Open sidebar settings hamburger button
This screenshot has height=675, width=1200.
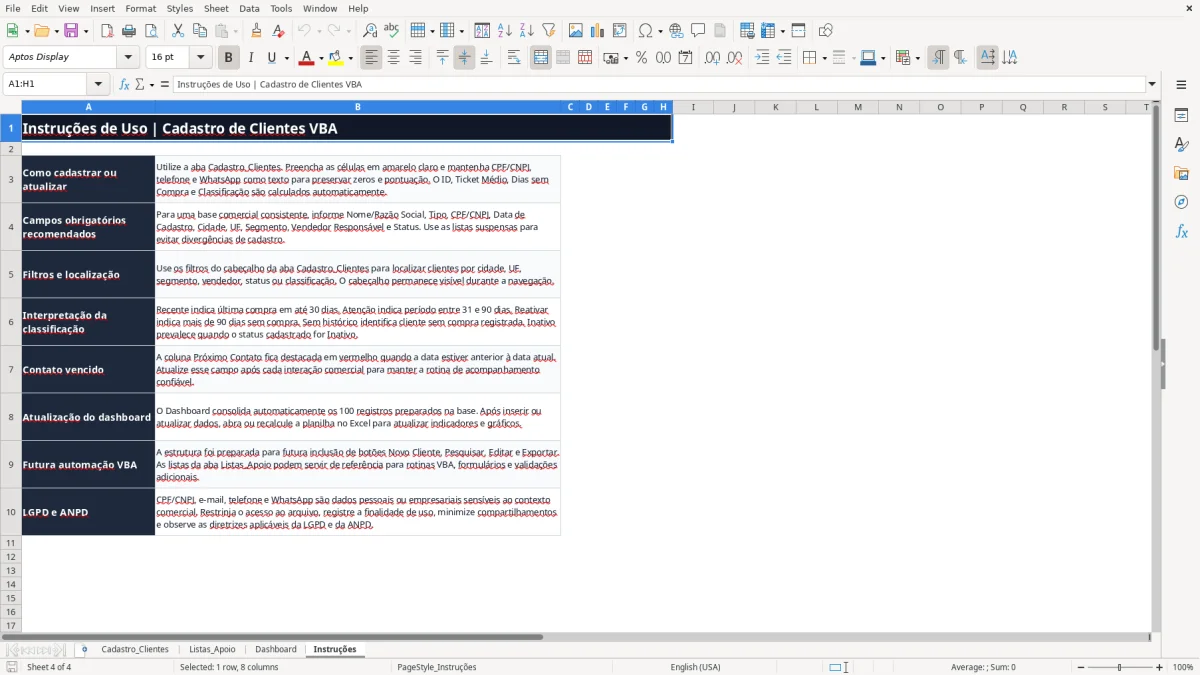1181,85
